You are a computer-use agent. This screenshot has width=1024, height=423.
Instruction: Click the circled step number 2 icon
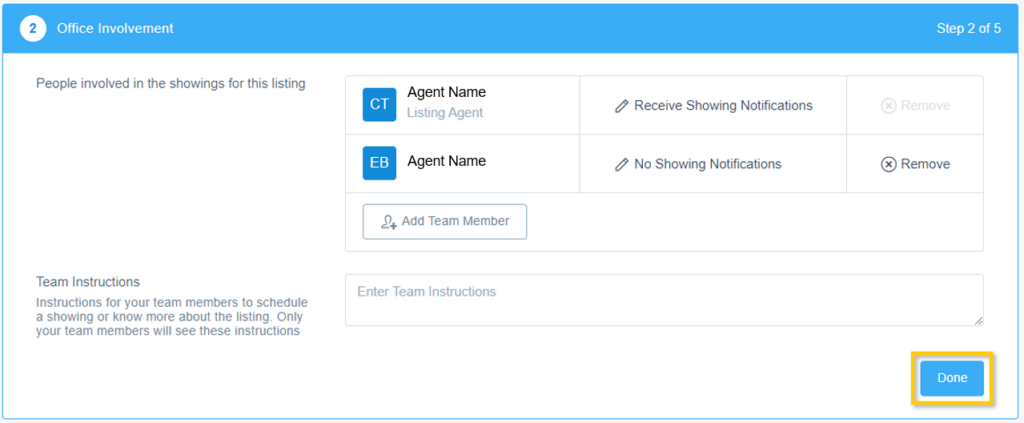click(x=32, y=28)
